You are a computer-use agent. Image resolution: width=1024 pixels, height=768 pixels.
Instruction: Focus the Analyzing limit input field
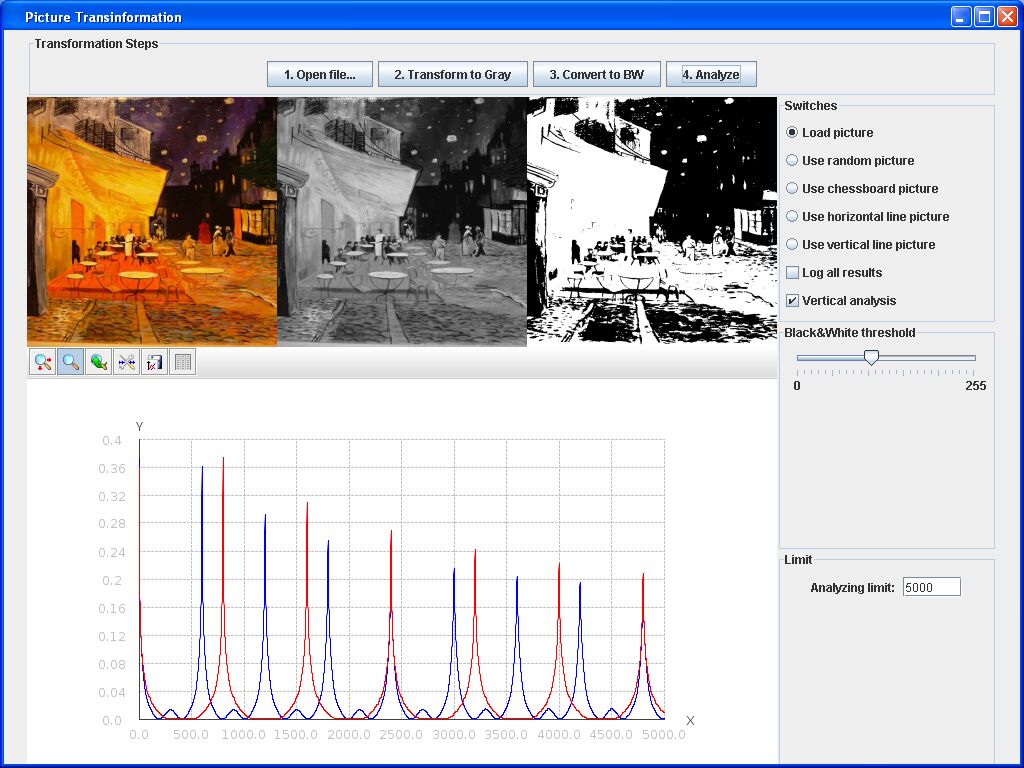click(x=931, y=587)
